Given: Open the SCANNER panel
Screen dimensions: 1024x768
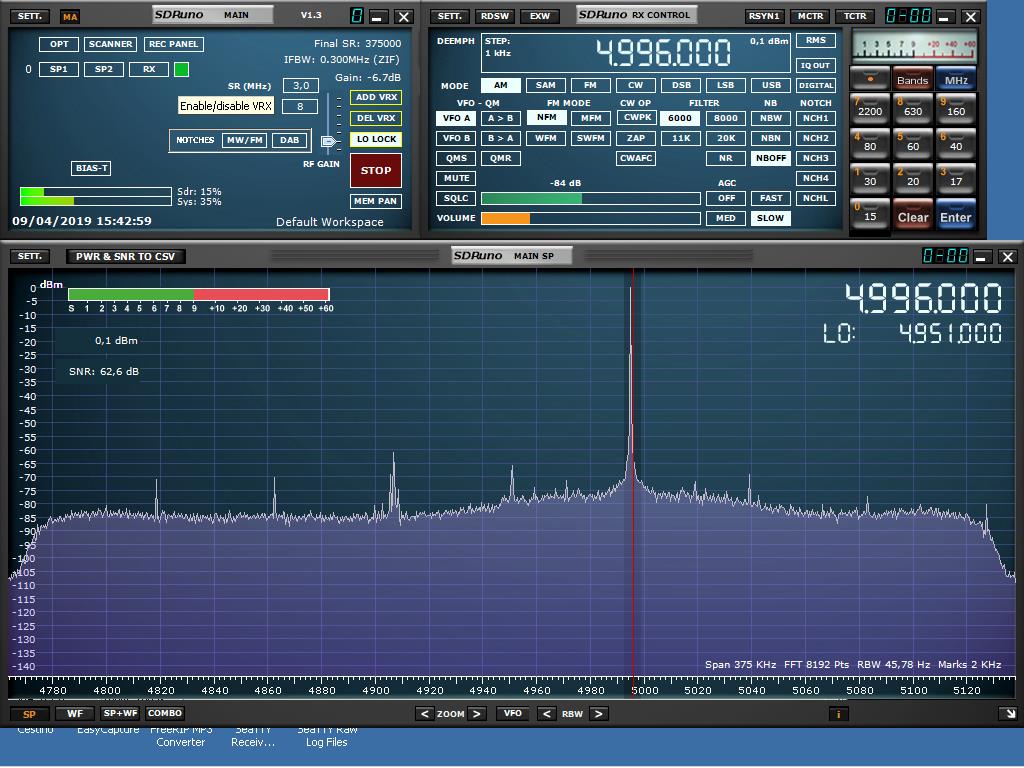Looking at the screenshot, I should pyautogui.click(x=110, y=44).
